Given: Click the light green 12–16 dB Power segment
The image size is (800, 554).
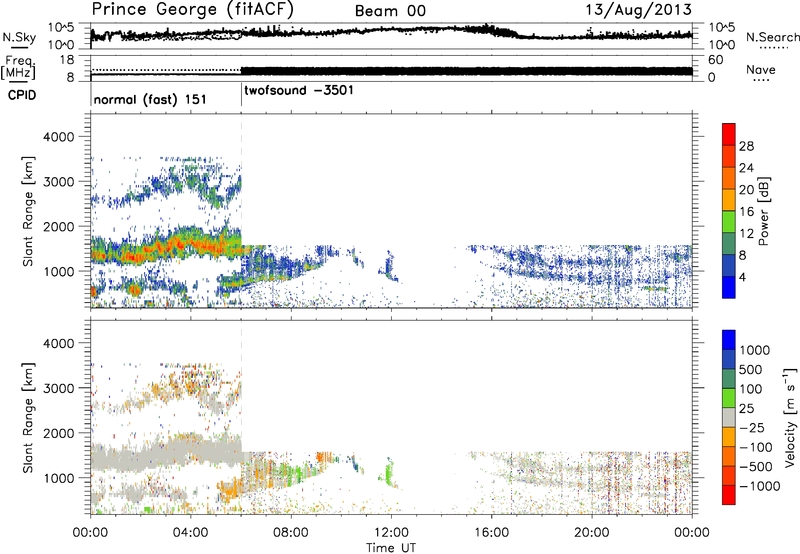Looking at the screenshot, I should tap(729, 222).
